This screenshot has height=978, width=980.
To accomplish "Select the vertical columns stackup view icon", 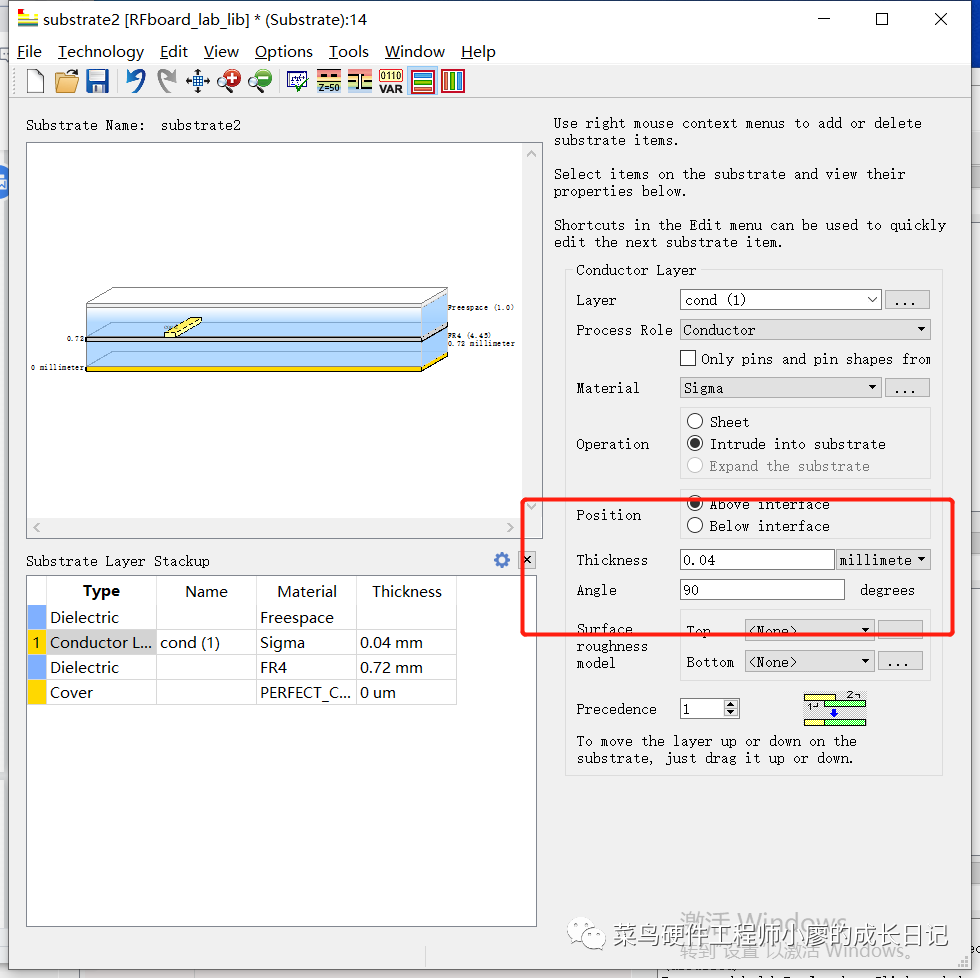I will pos(453,81).
